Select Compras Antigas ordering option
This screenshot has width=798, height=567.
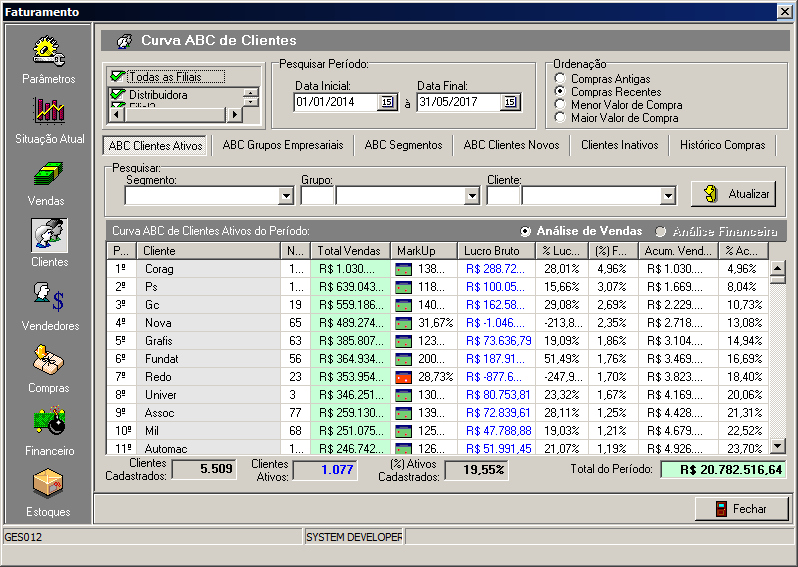[x=561, y=79]
